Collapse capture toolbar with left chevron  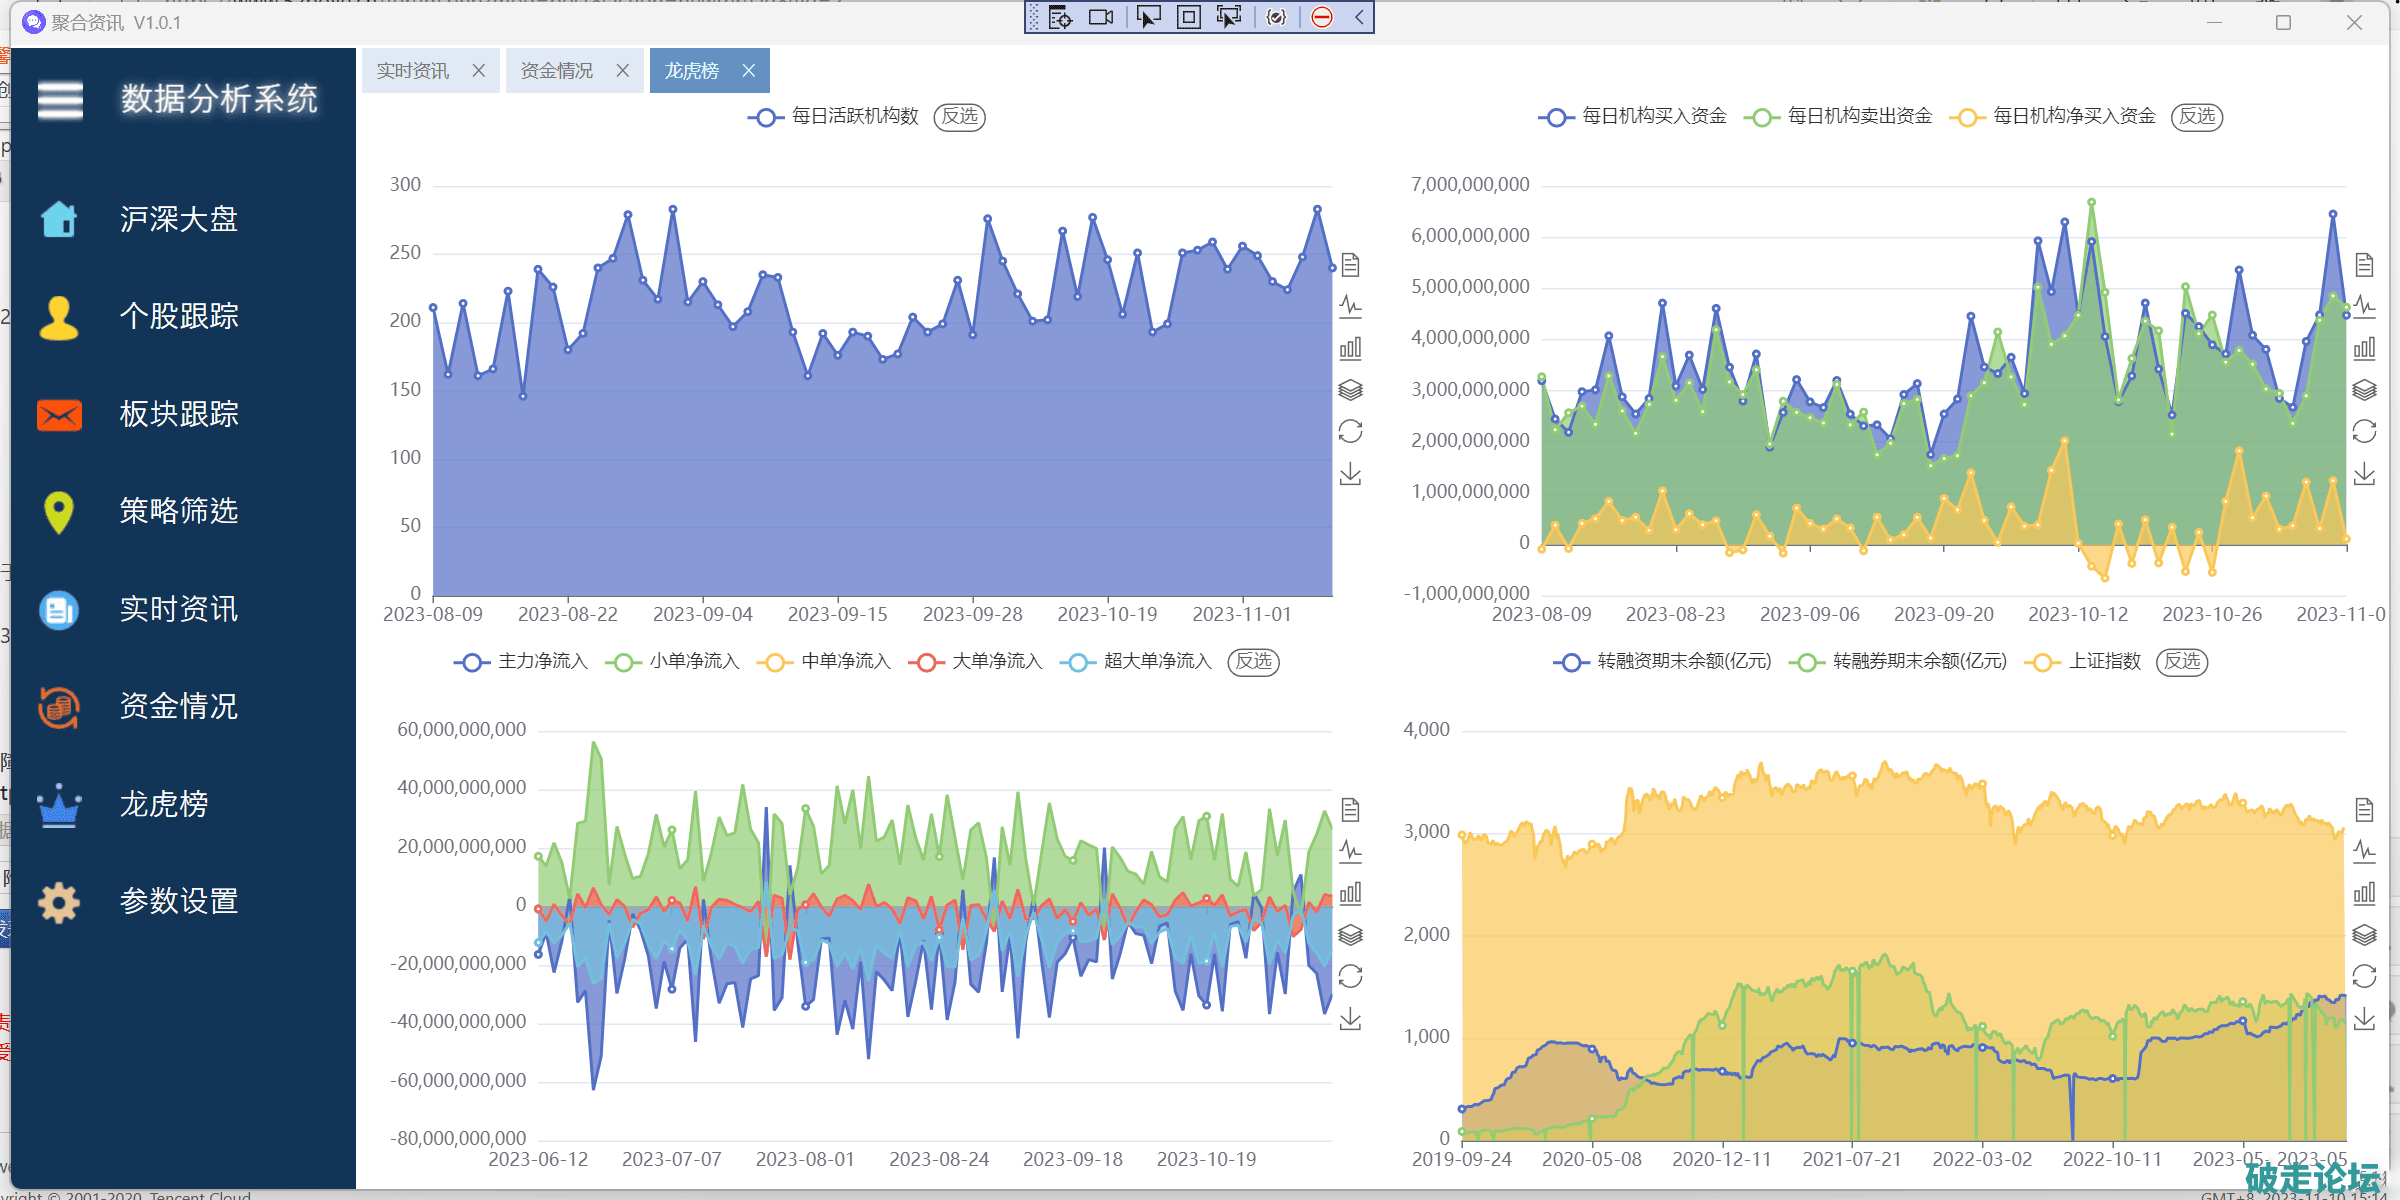tap(1359, 17)
